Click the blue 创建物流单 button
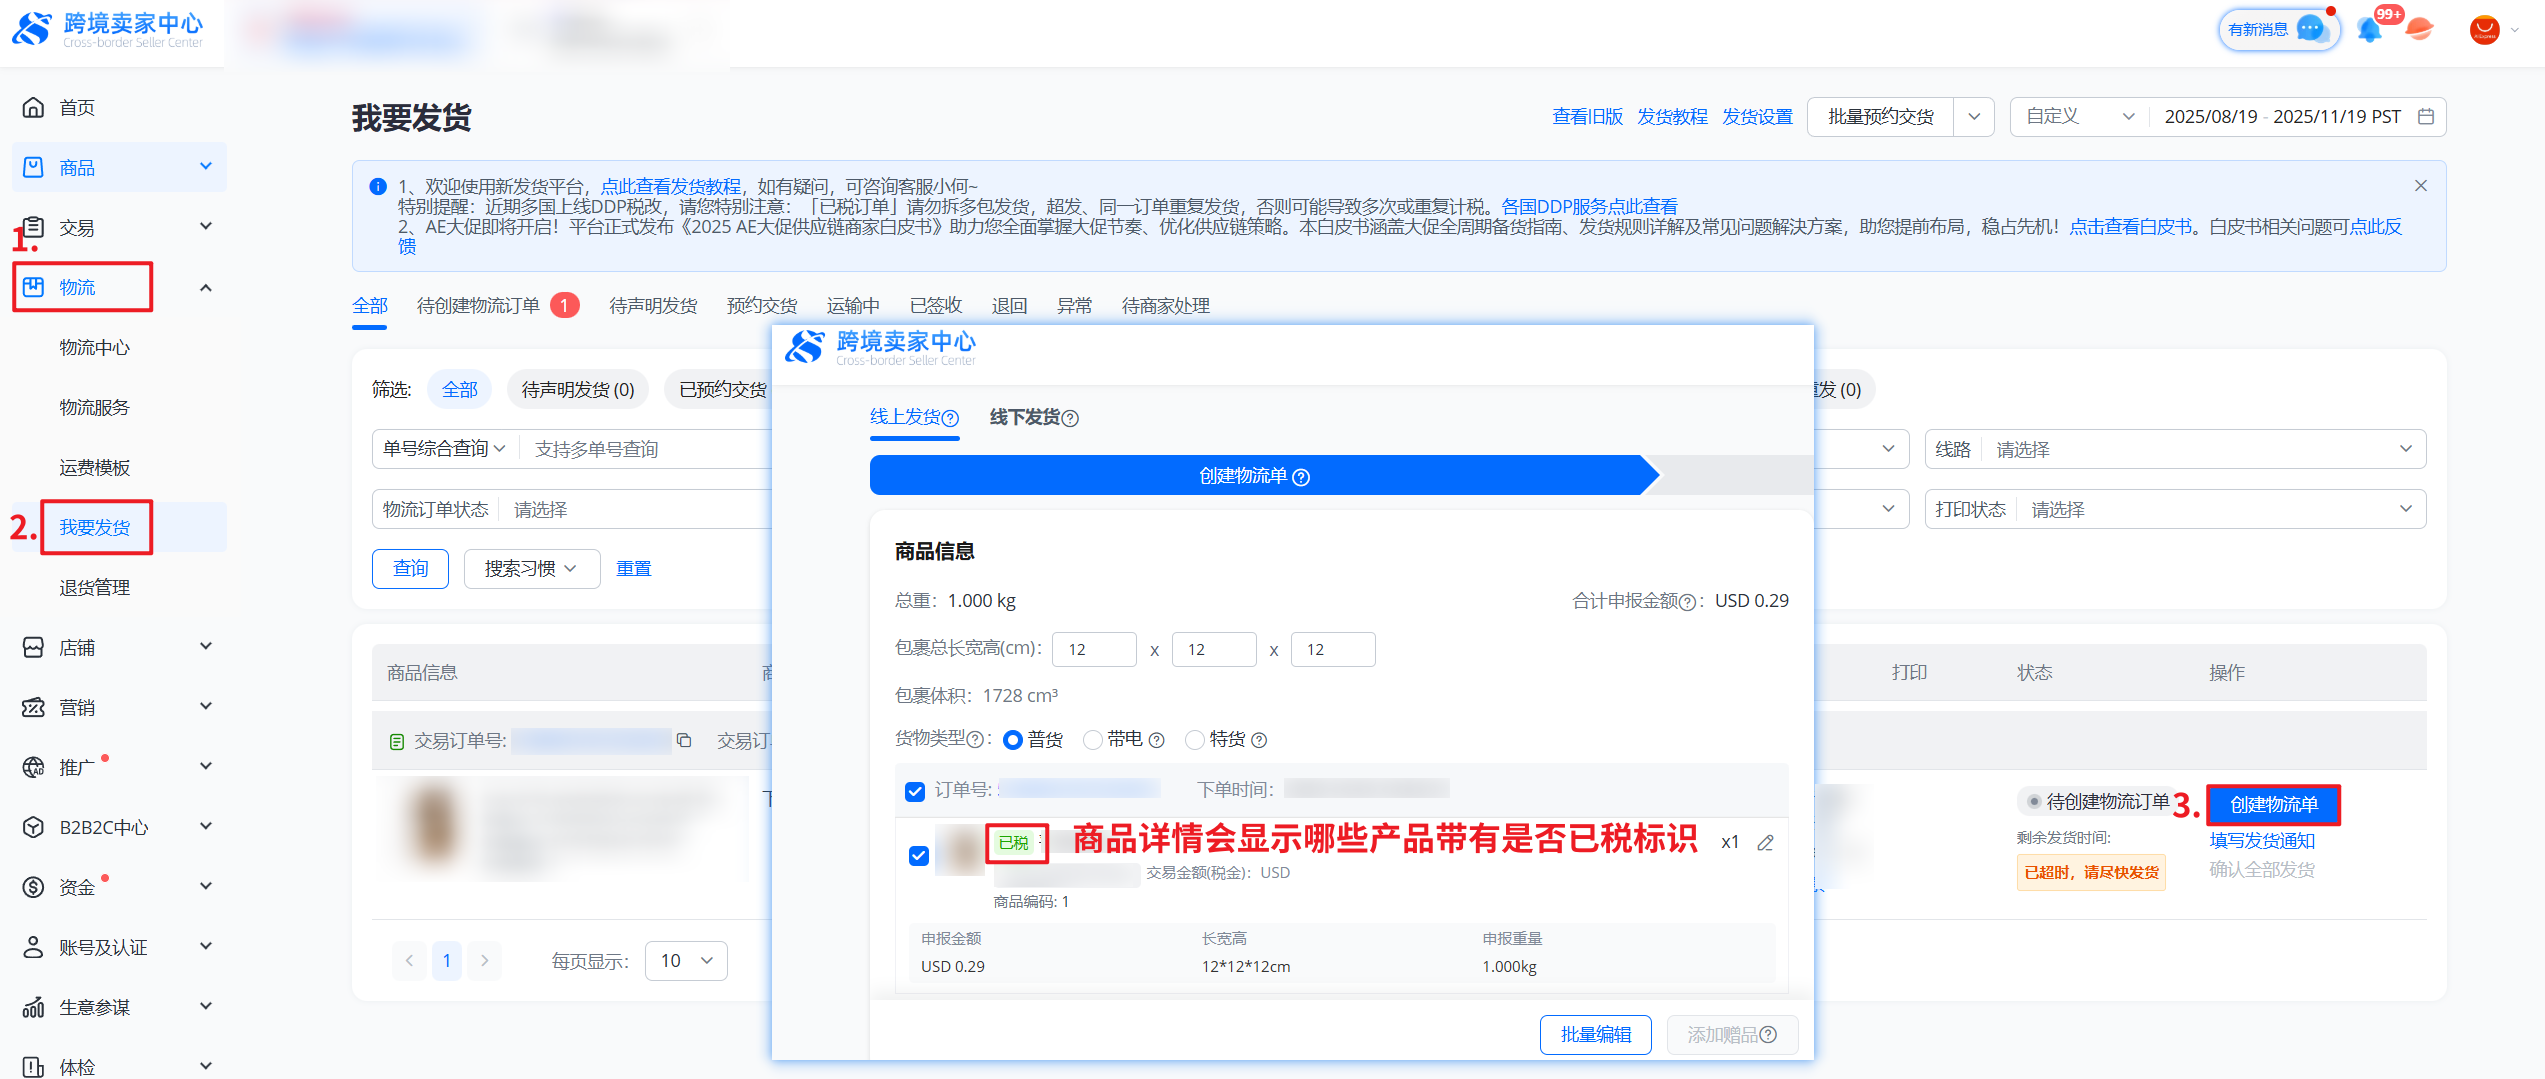The height and width of the screenshot is (1079, 2545). point(2273,805)
